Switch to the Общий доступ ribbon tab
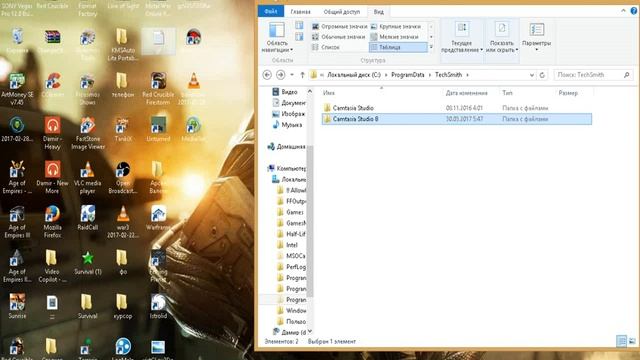Image resolution: width=640 pixels, height=360 pixels. click(x=342, y=12)
